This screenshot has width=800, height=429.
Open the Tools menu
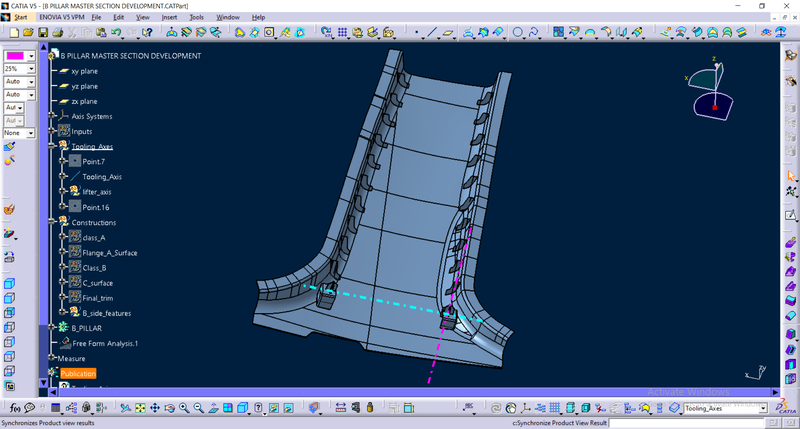pyautogui.click(x=196, y=17)
